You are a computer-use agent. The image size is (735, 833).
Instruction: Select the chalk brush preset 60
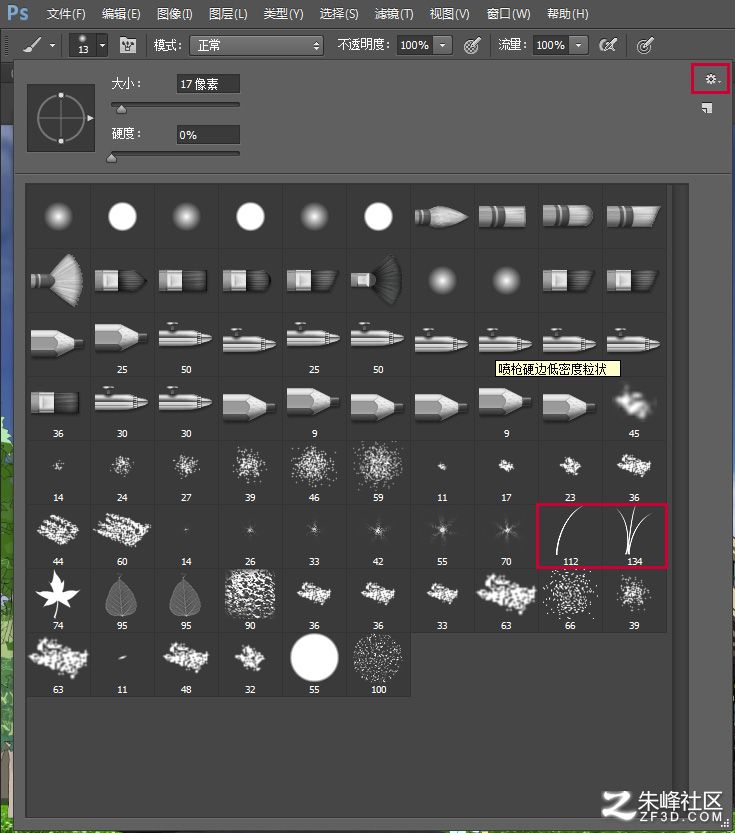click(x=122, y=537)
